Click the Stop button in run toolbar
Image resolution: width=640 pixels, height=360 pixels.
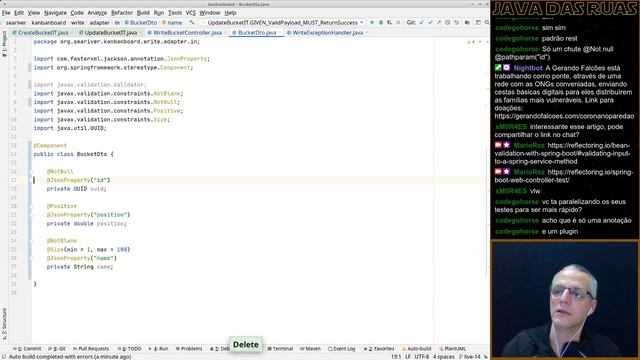pos(398,22)
